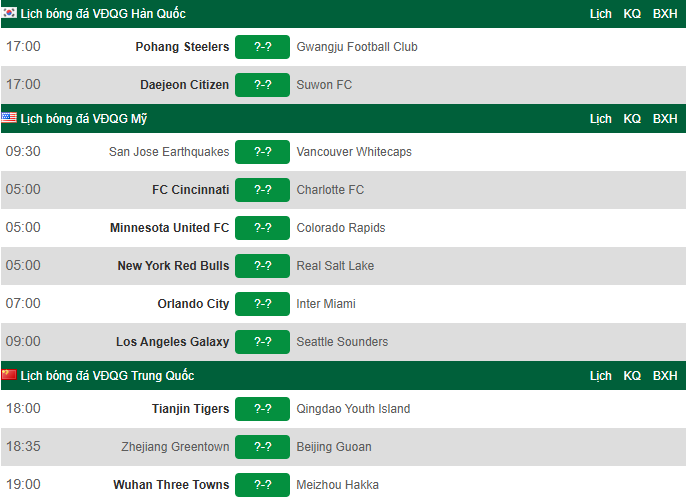Open Lịch tab for VĐQG Hàn Quốc
Image resolution: width=686 pixels, height=502 pixels.
(600, 14)
